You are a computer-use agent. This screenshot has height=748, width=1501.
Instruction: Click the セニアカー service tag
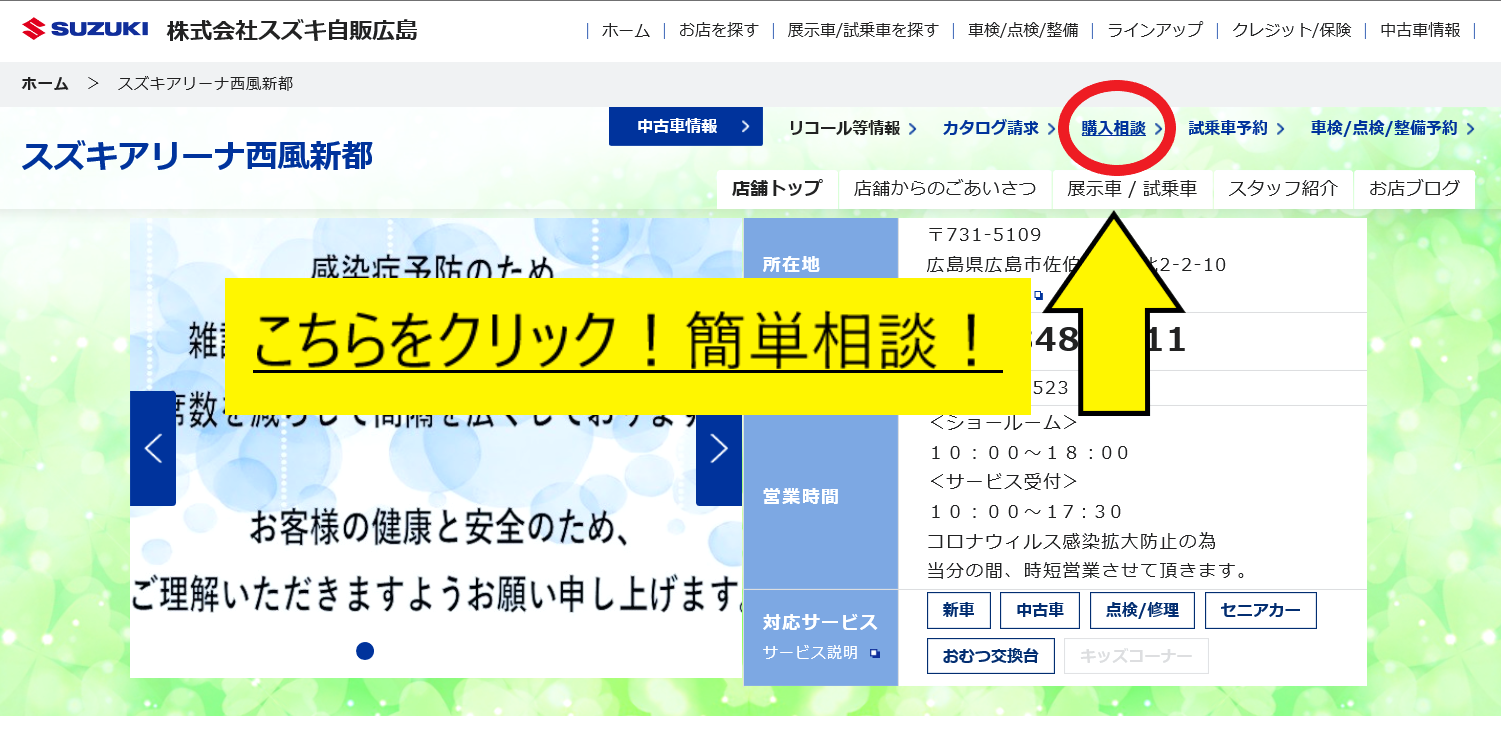coord(1261,610)
